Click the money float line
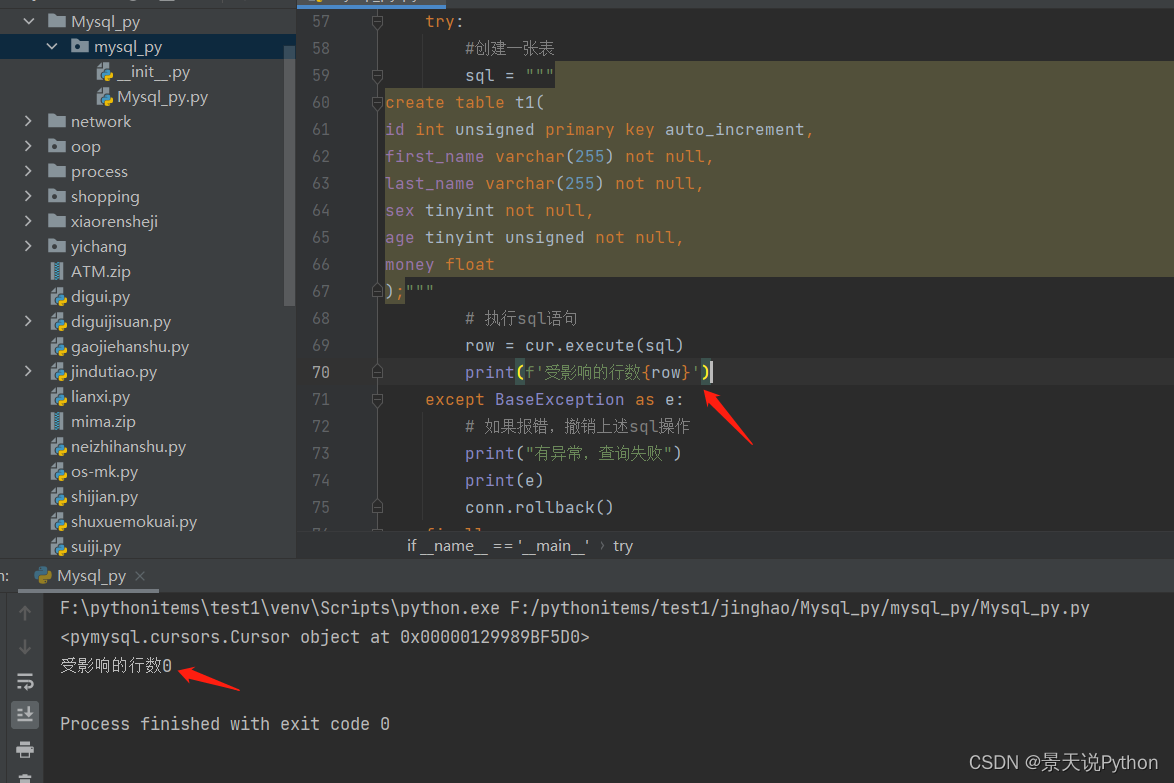The width and height of the screenshot is (1174, 783). (440, 264)
